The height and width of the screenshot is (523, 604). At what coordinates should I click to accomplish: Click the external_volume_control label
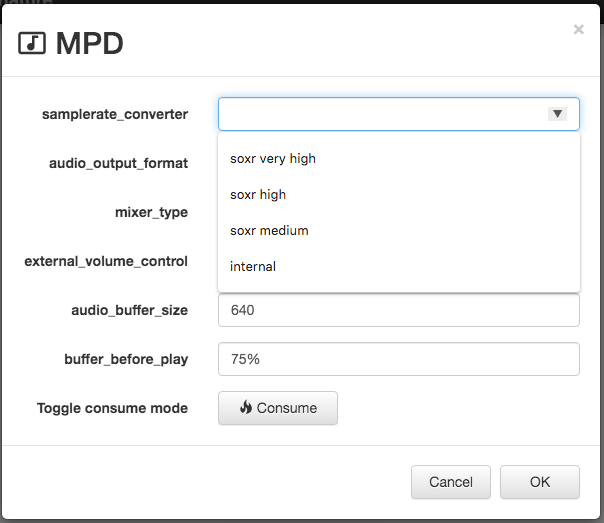pyautogui.click(x=106, y=261)
